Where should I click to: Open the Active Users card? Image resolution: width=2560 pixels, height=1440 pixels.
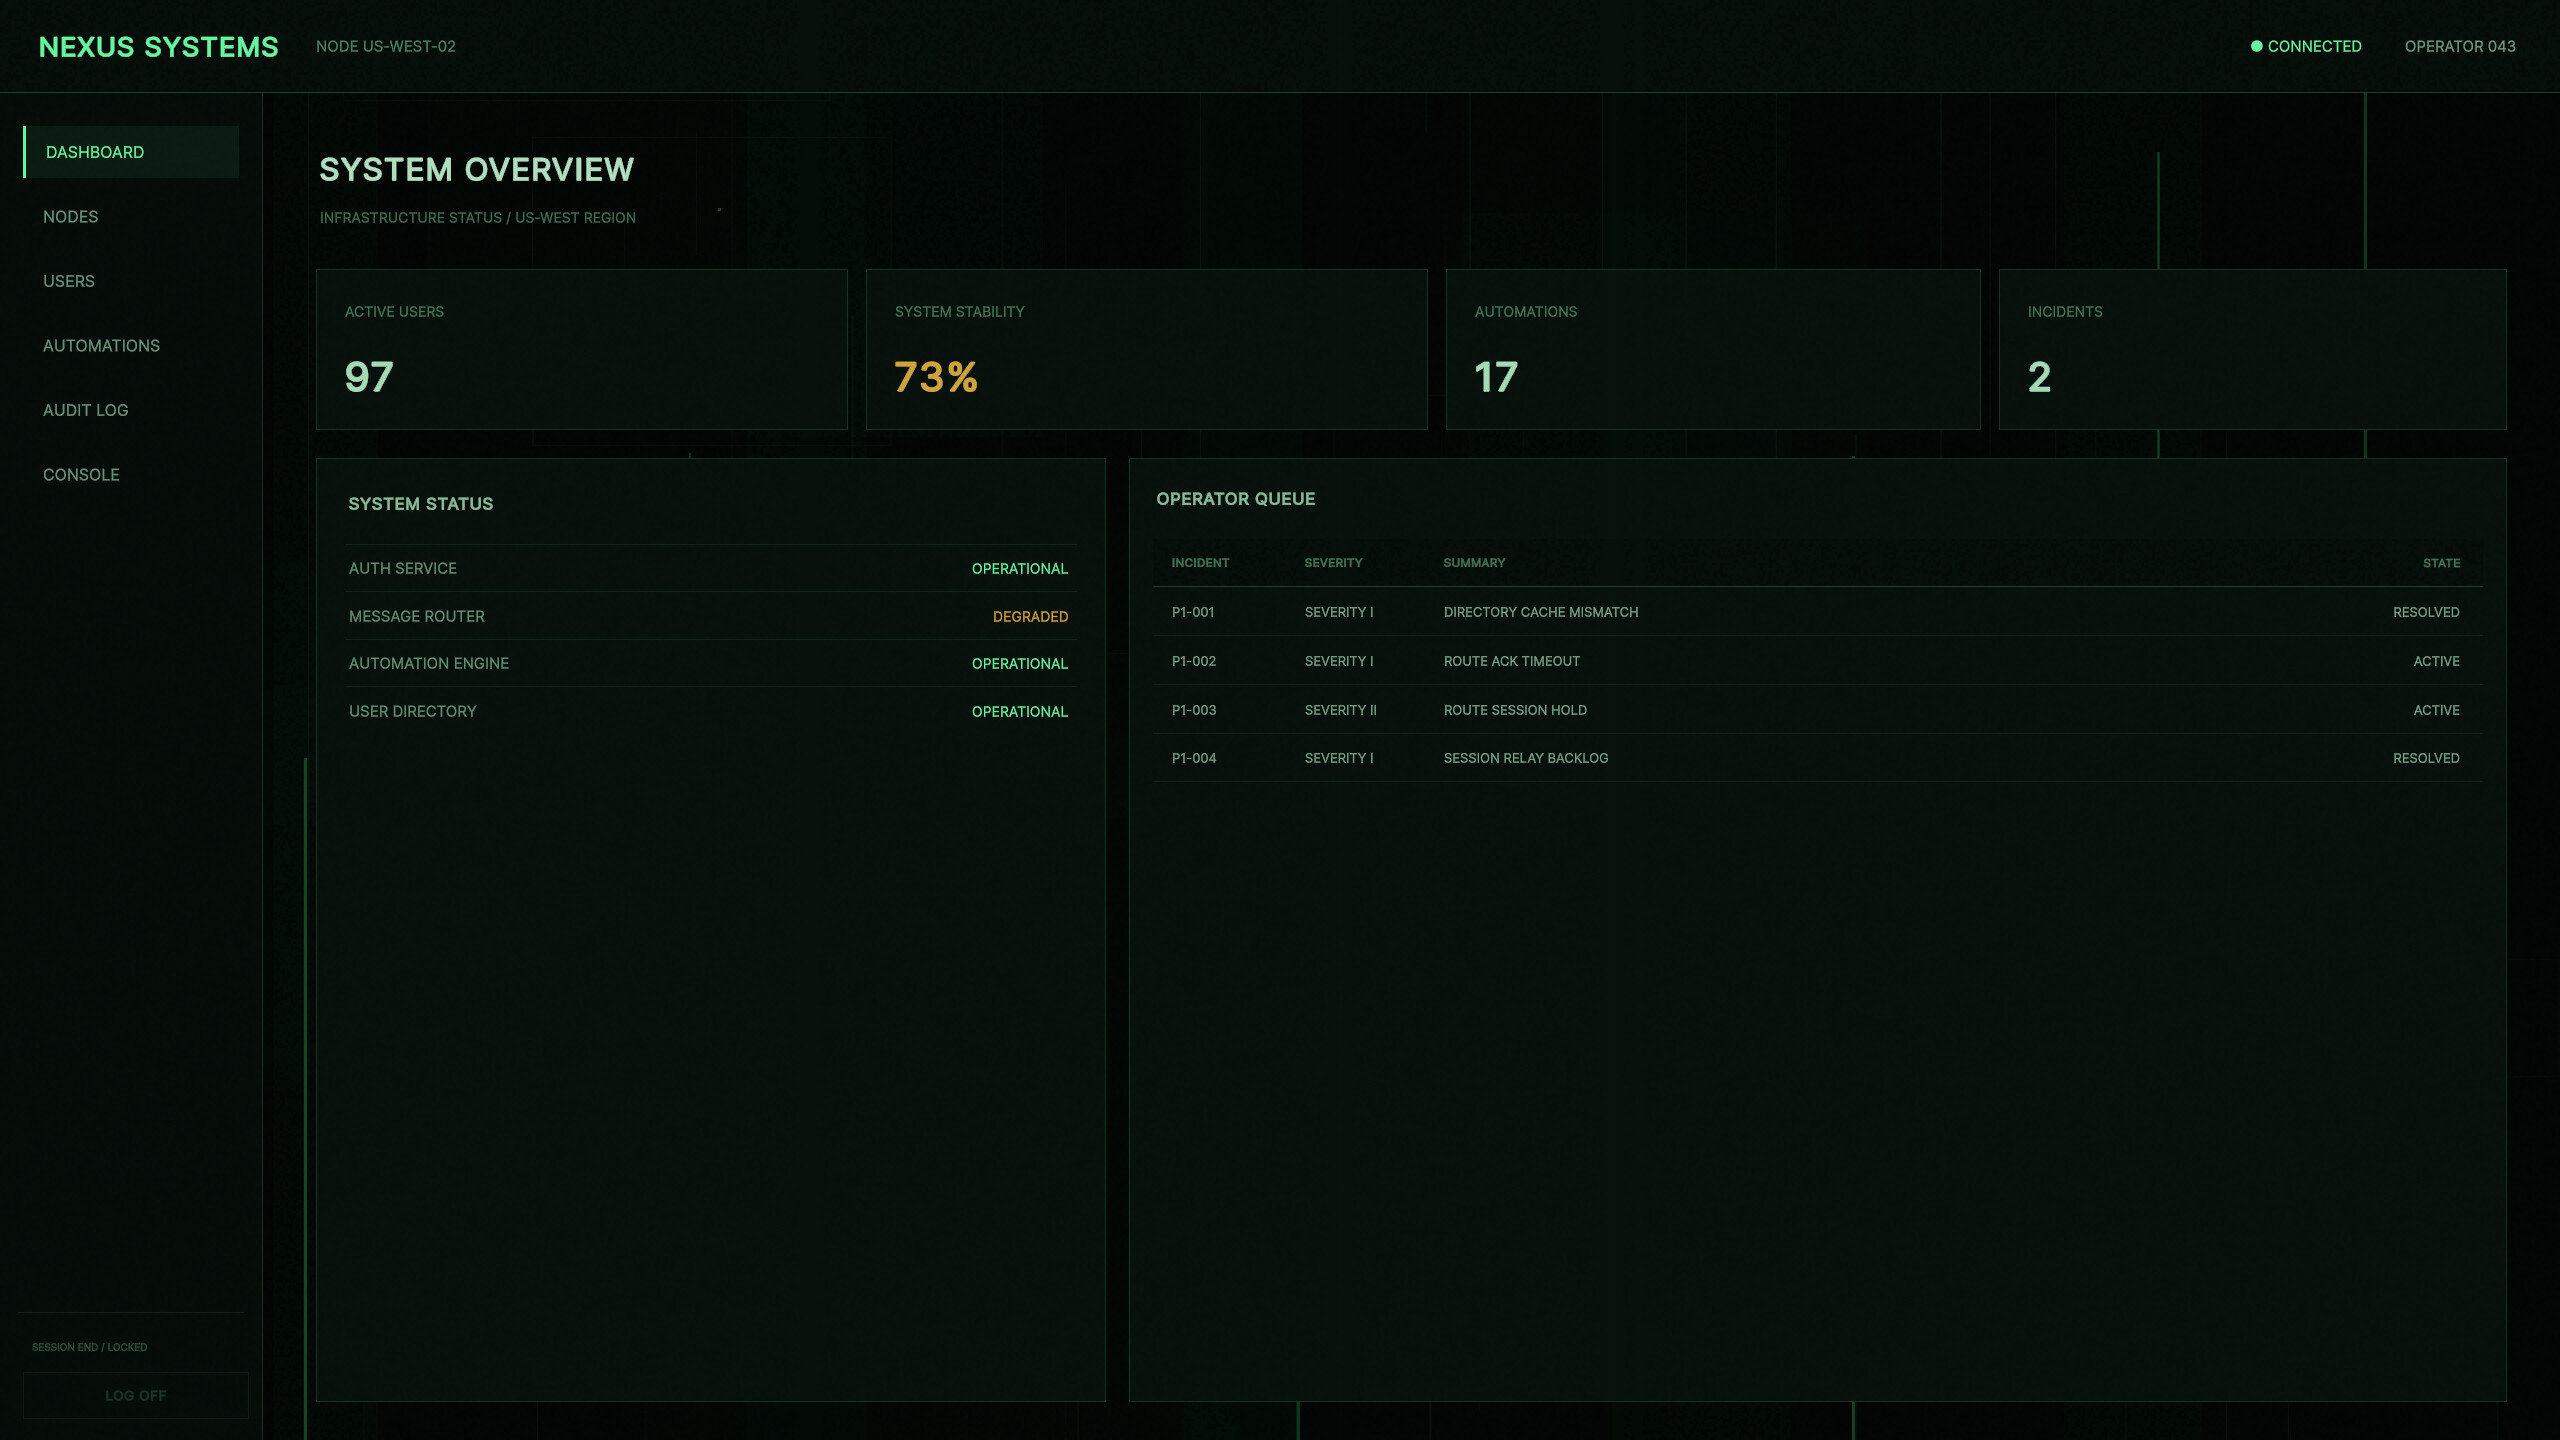[x=582, y=349]
